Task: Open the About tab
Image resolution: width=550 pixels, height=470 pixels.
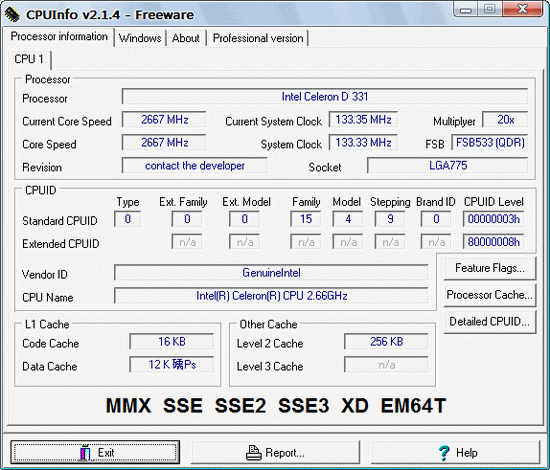Action: pyautogui.click(x=186, y=38)
